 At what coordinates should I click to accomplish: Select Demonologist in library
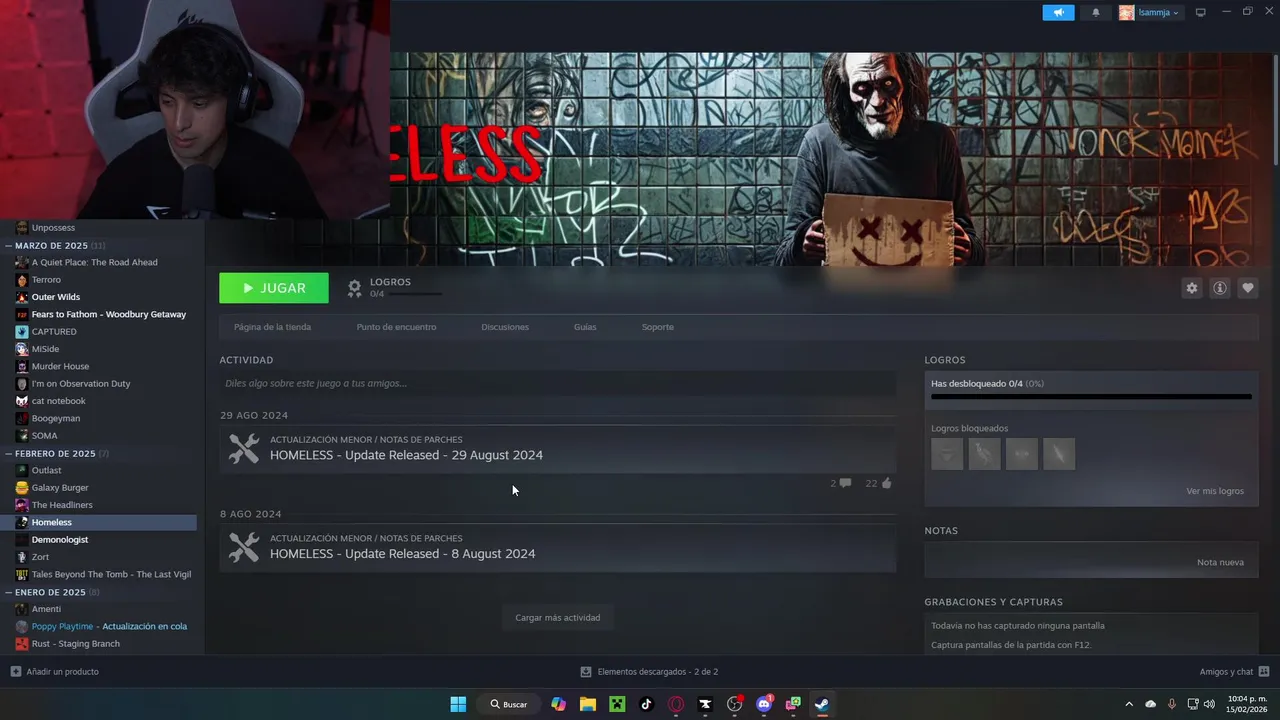tap(60, 540)
